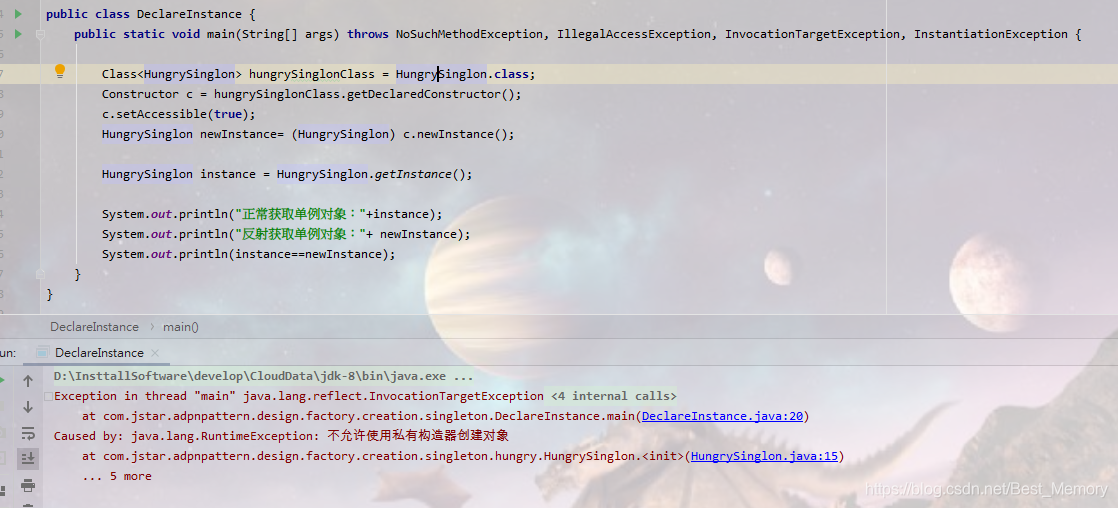Toggle scroll to end in Run console
Viewport: 1118px width, 508px height.
tap(28, 459)
